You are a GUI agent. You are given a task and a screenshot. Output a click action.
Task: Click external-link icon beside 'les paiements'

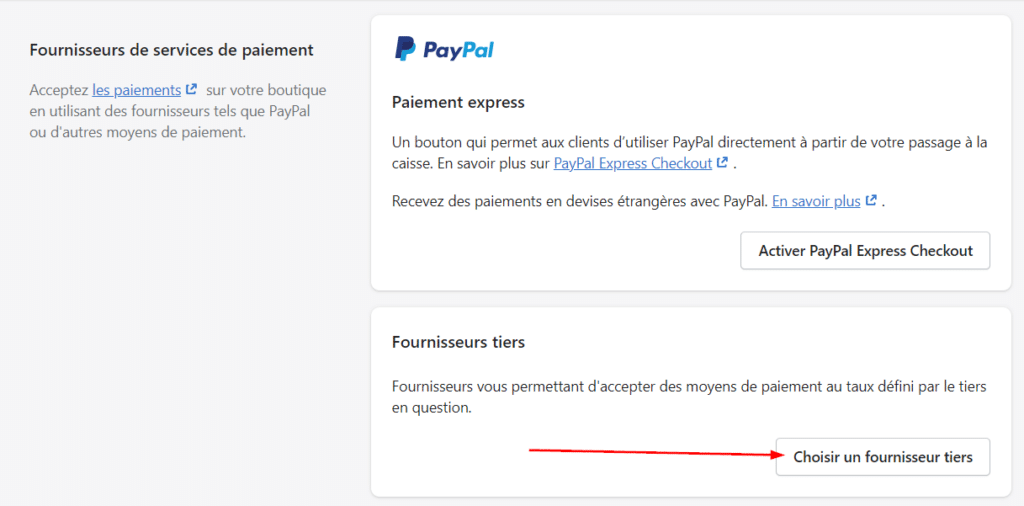click(x=191, y=90)
